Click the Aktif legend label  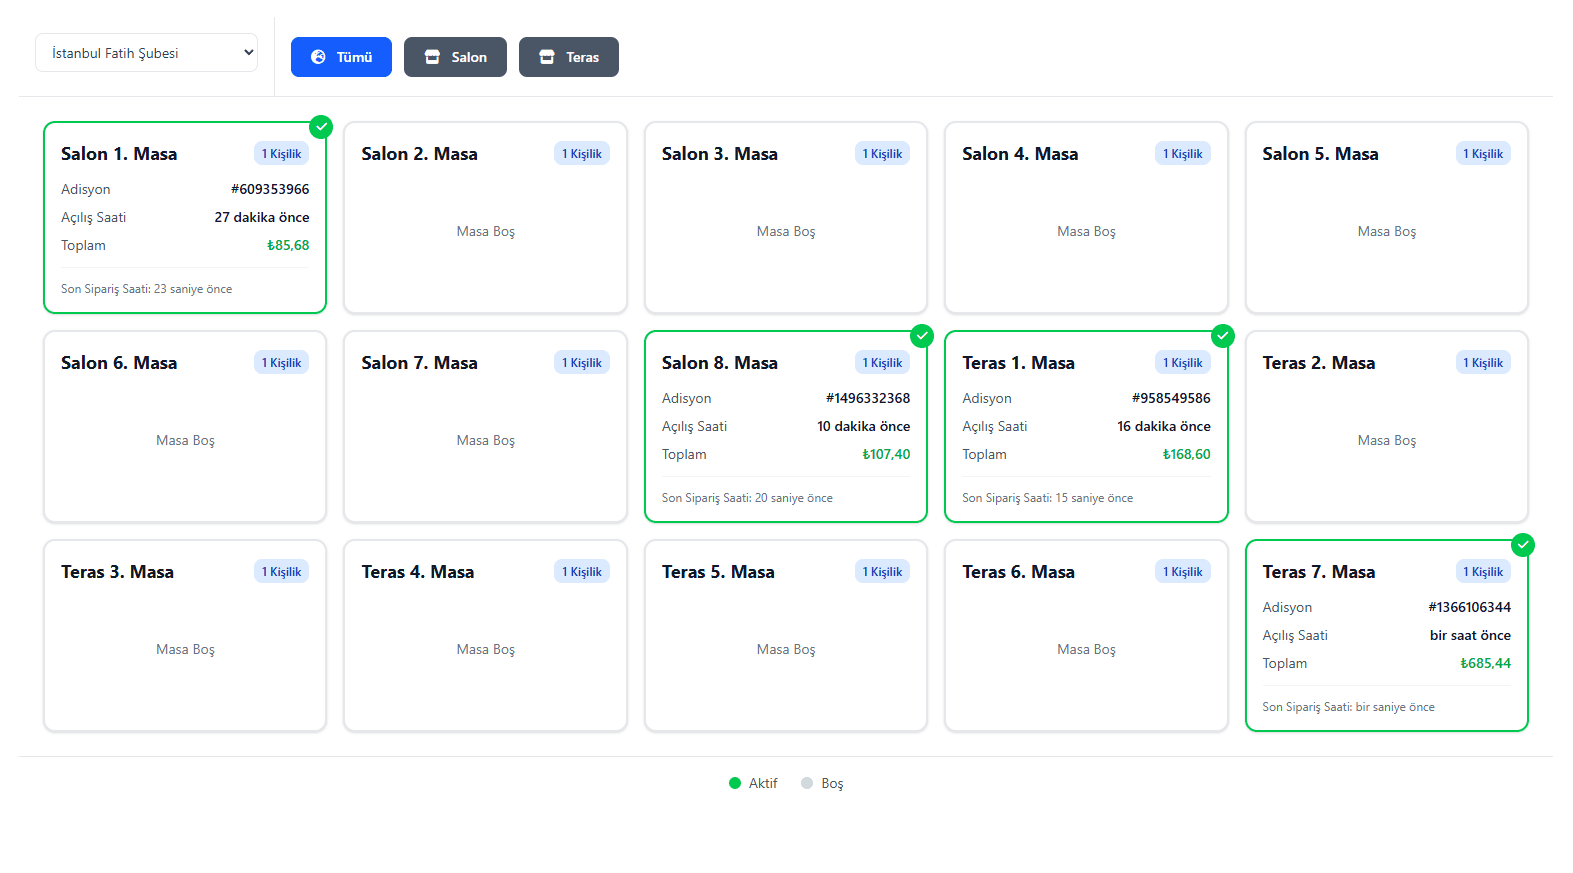pos(763,783)
